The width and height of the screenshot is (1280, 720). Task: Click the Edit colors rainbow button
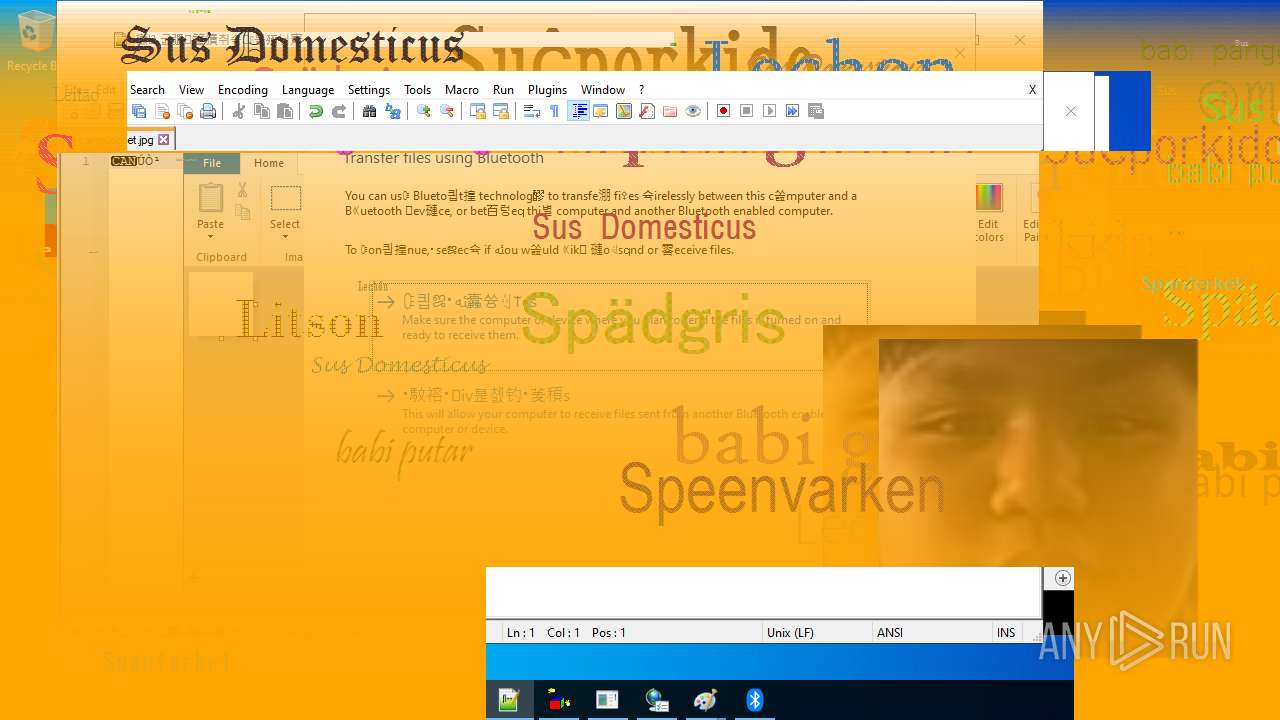click(988, 212)
